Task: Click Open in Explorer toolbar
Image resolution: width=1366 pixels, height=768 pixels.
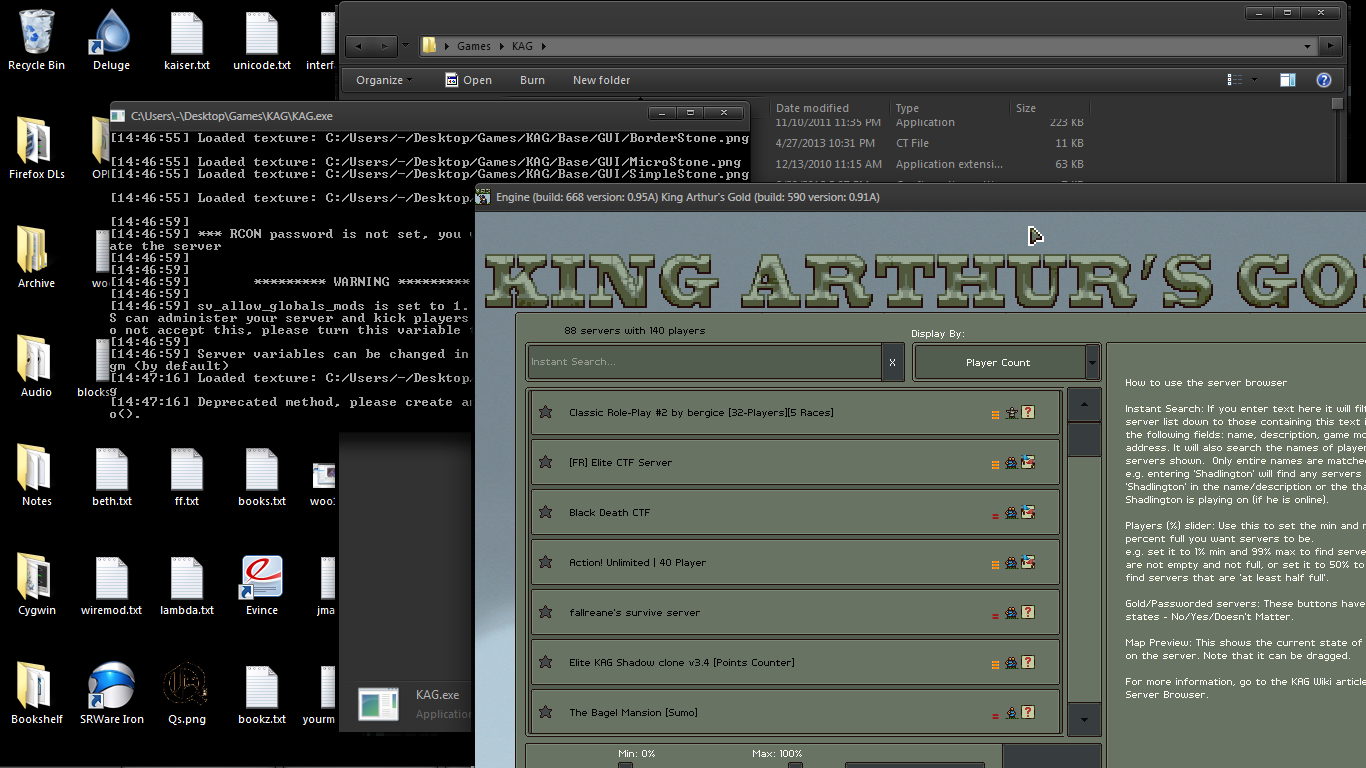Action: click(468, 80)
